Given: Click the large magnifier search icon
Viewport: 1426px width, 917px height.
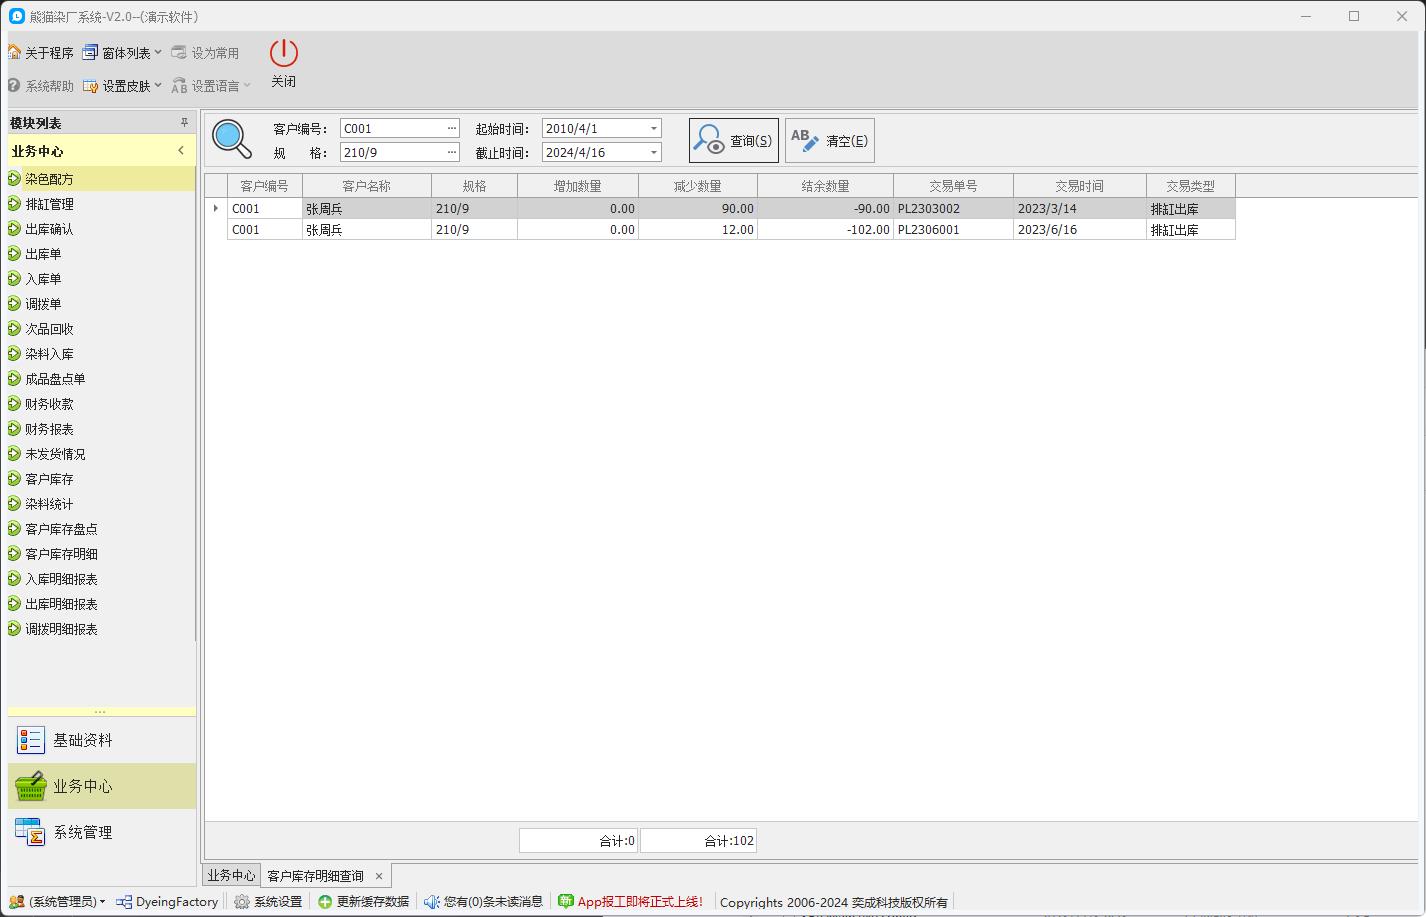Looking at the screenshot, I should (232, 139).
